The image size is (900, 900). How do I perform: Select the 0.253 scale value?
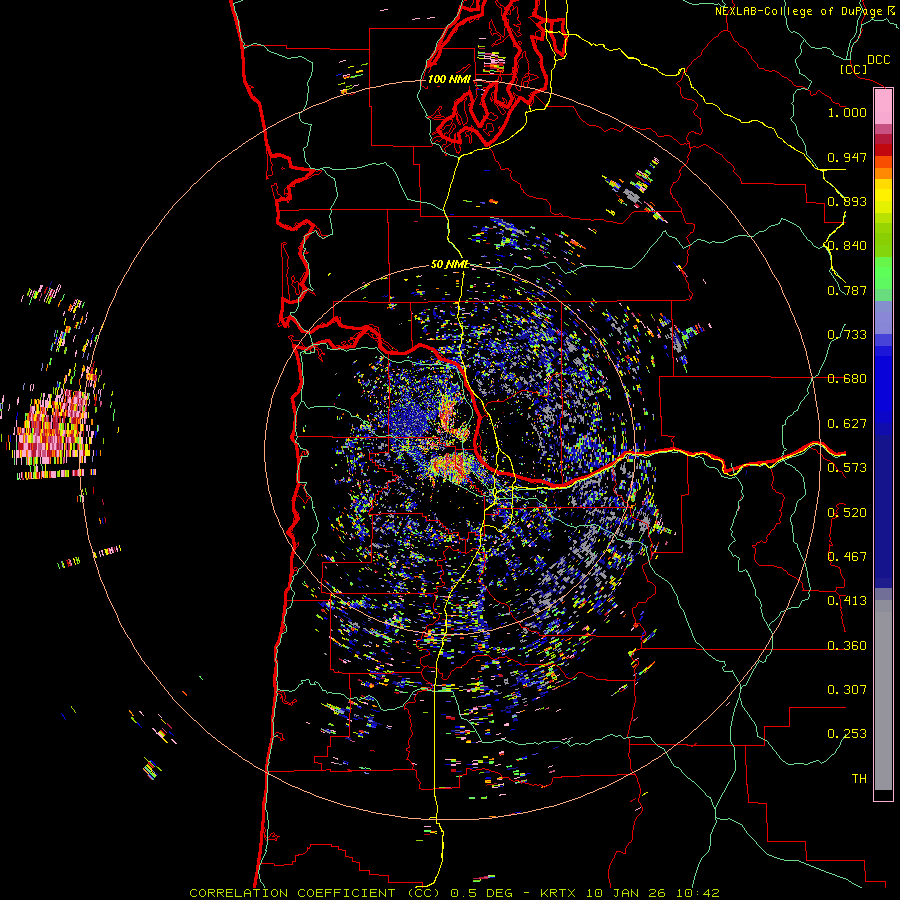847,734
